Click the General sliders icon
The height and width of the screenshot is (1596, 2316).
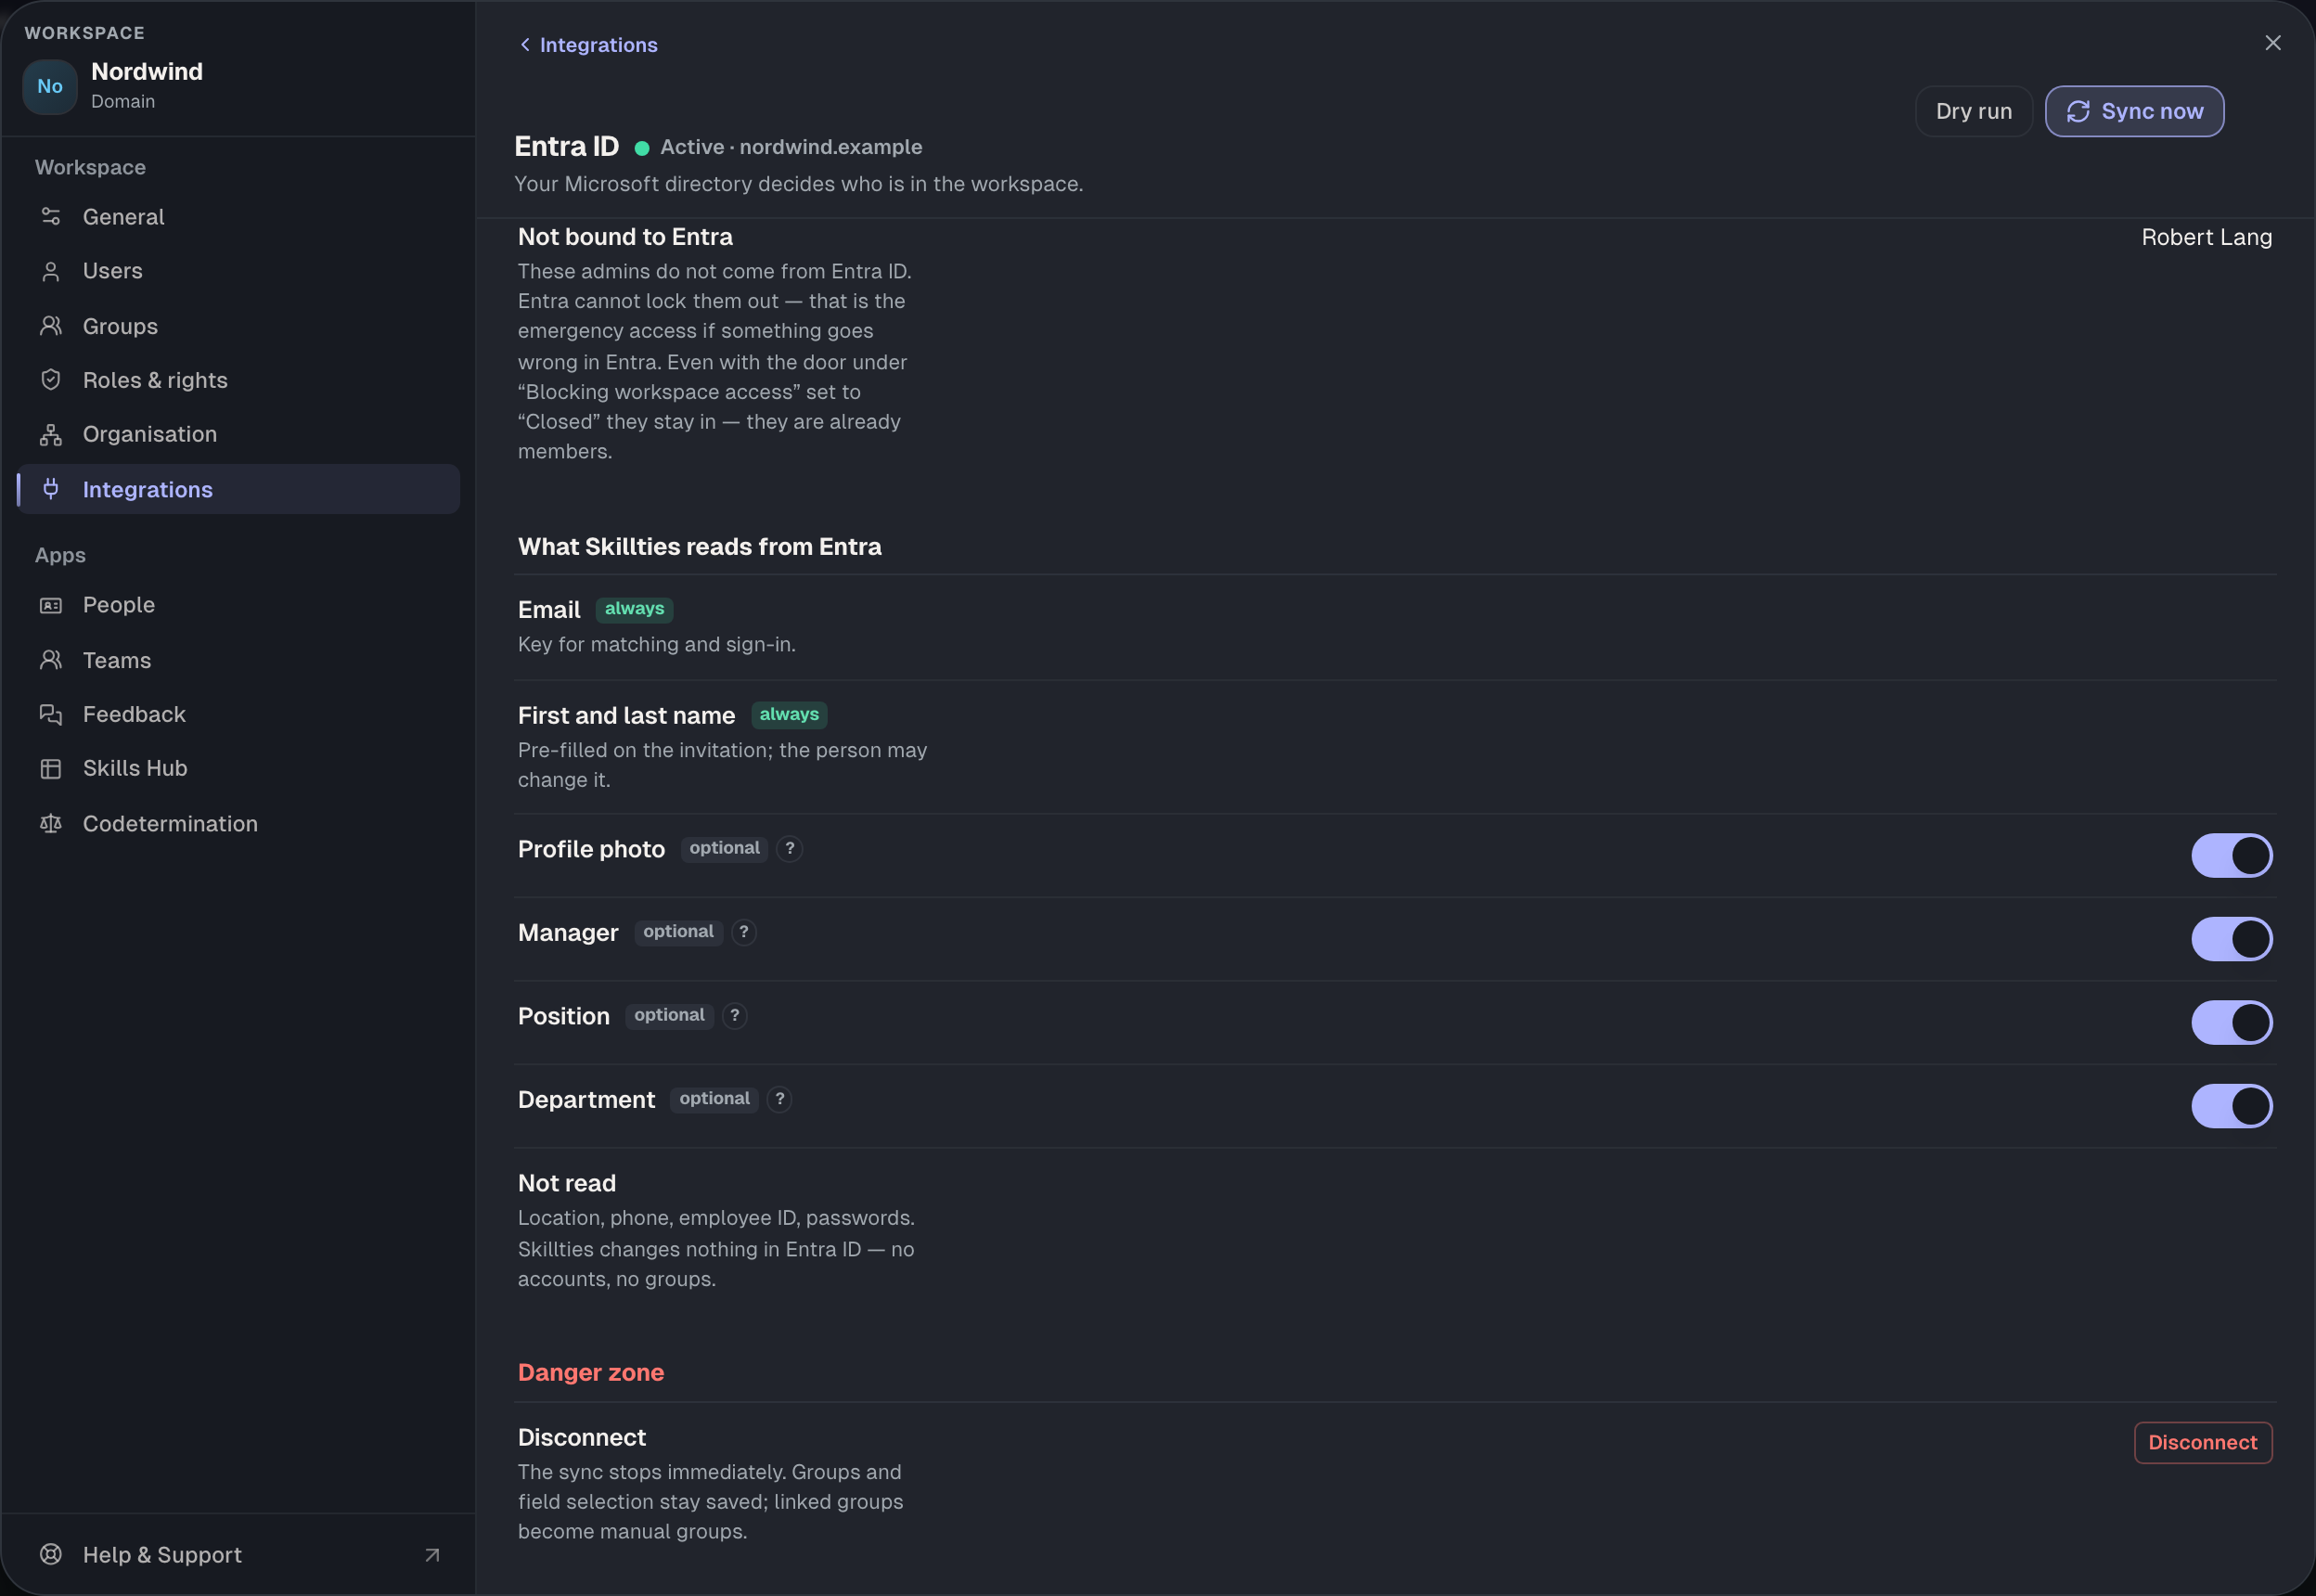click(51, 216)
